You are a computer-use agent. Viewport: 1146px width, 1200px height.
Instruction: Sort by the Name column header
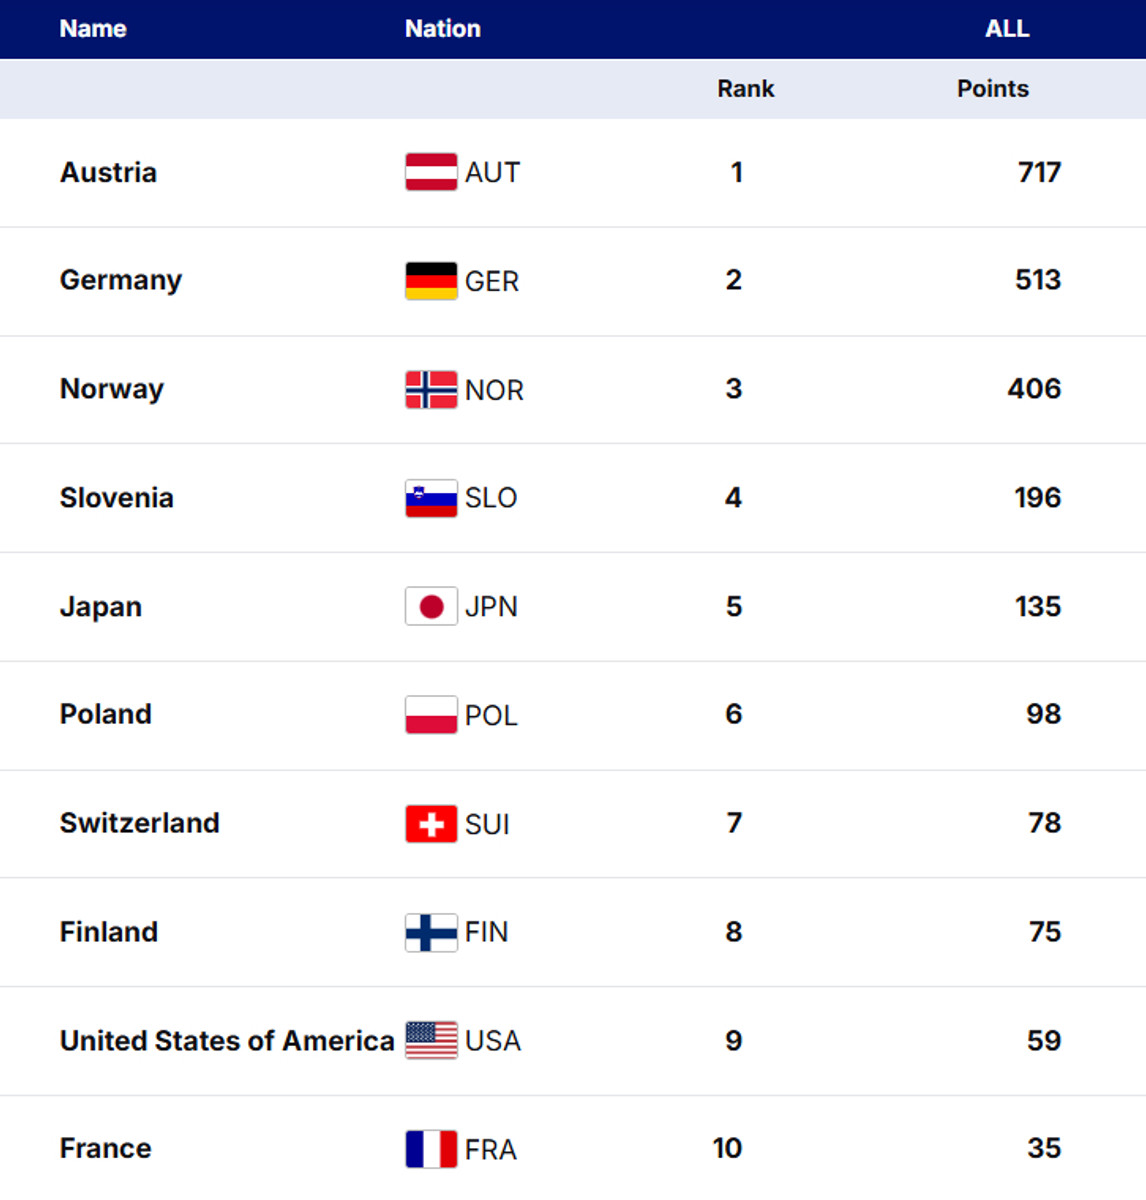point(93,29)
